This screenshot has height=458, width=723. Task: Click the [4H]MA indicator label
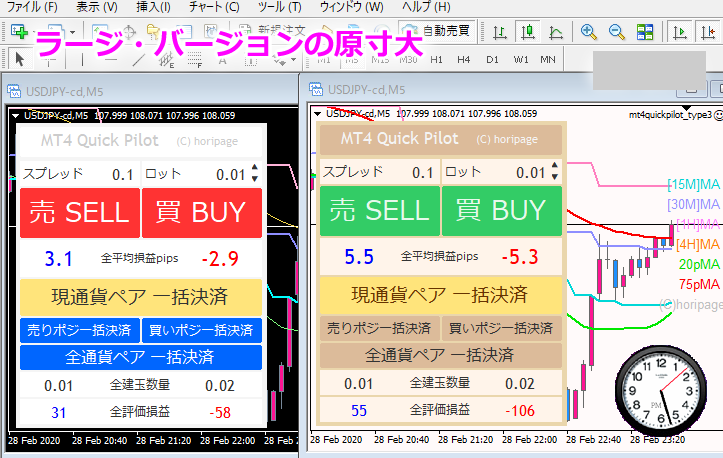(698, 244)
